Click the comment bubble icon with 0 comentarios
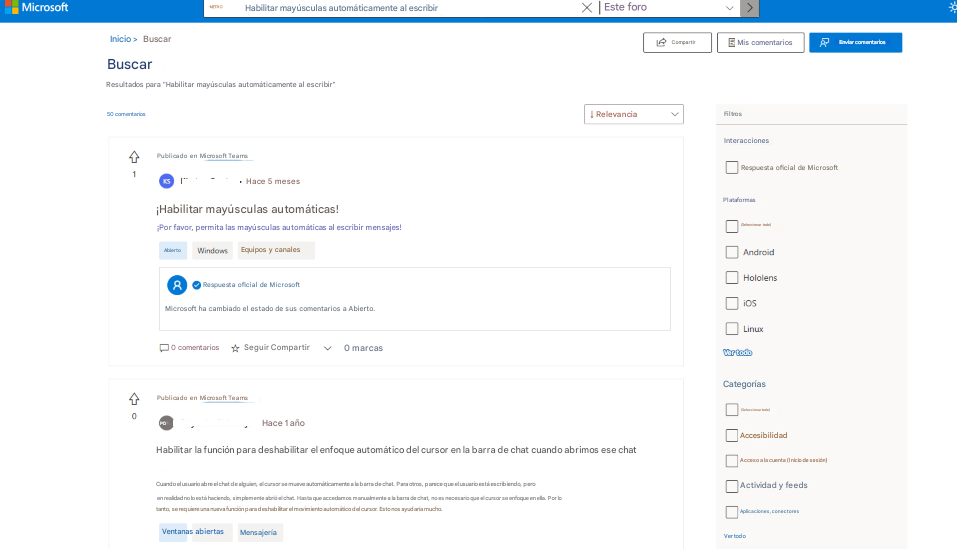The width and height of the screenshot is (957, 559). click(x=164, y=348)
